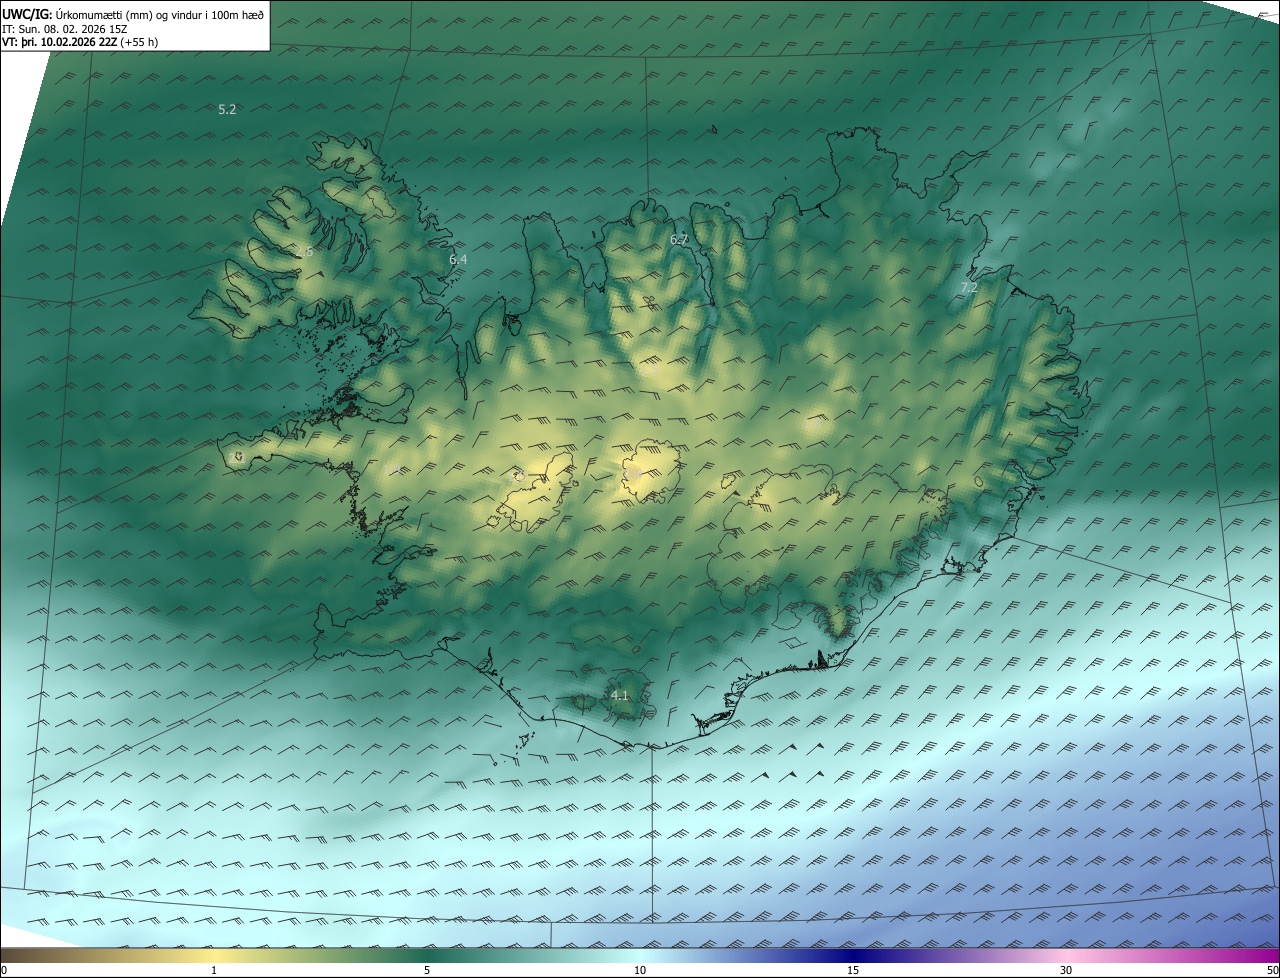Viewport: 1280px width, 978px height.
Task: Click the '30' tick label on legend
Action: (1066, 971)
